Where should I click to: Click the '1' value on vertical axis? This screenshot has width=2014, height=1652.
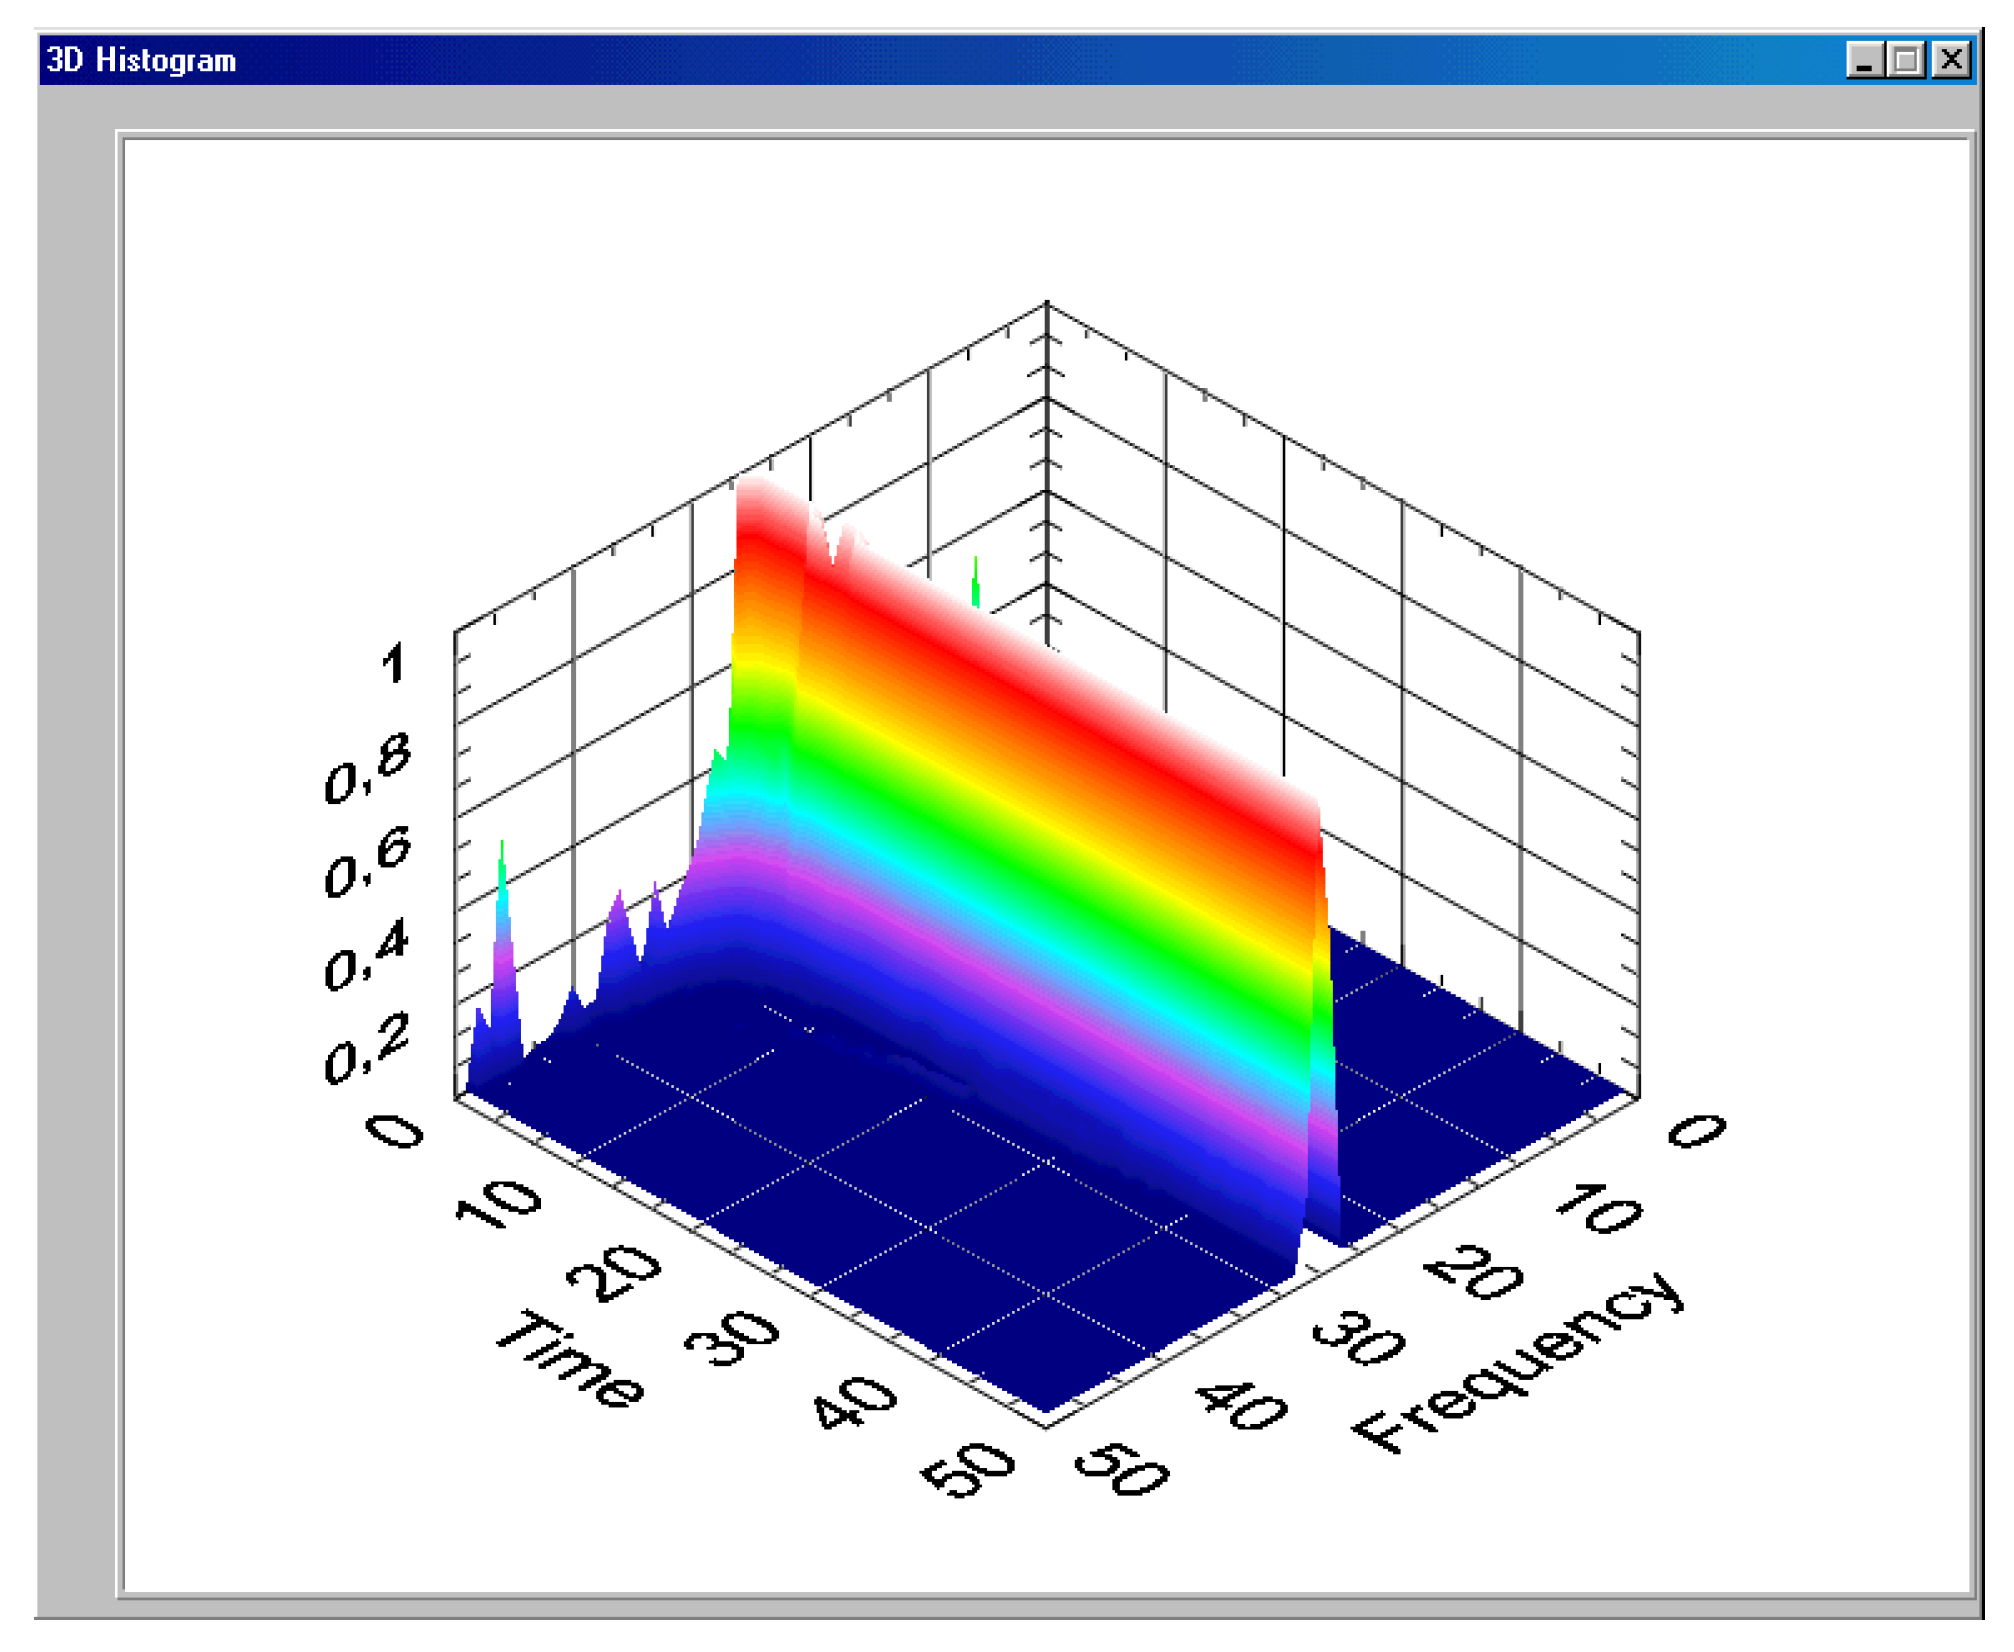(394, 663)
